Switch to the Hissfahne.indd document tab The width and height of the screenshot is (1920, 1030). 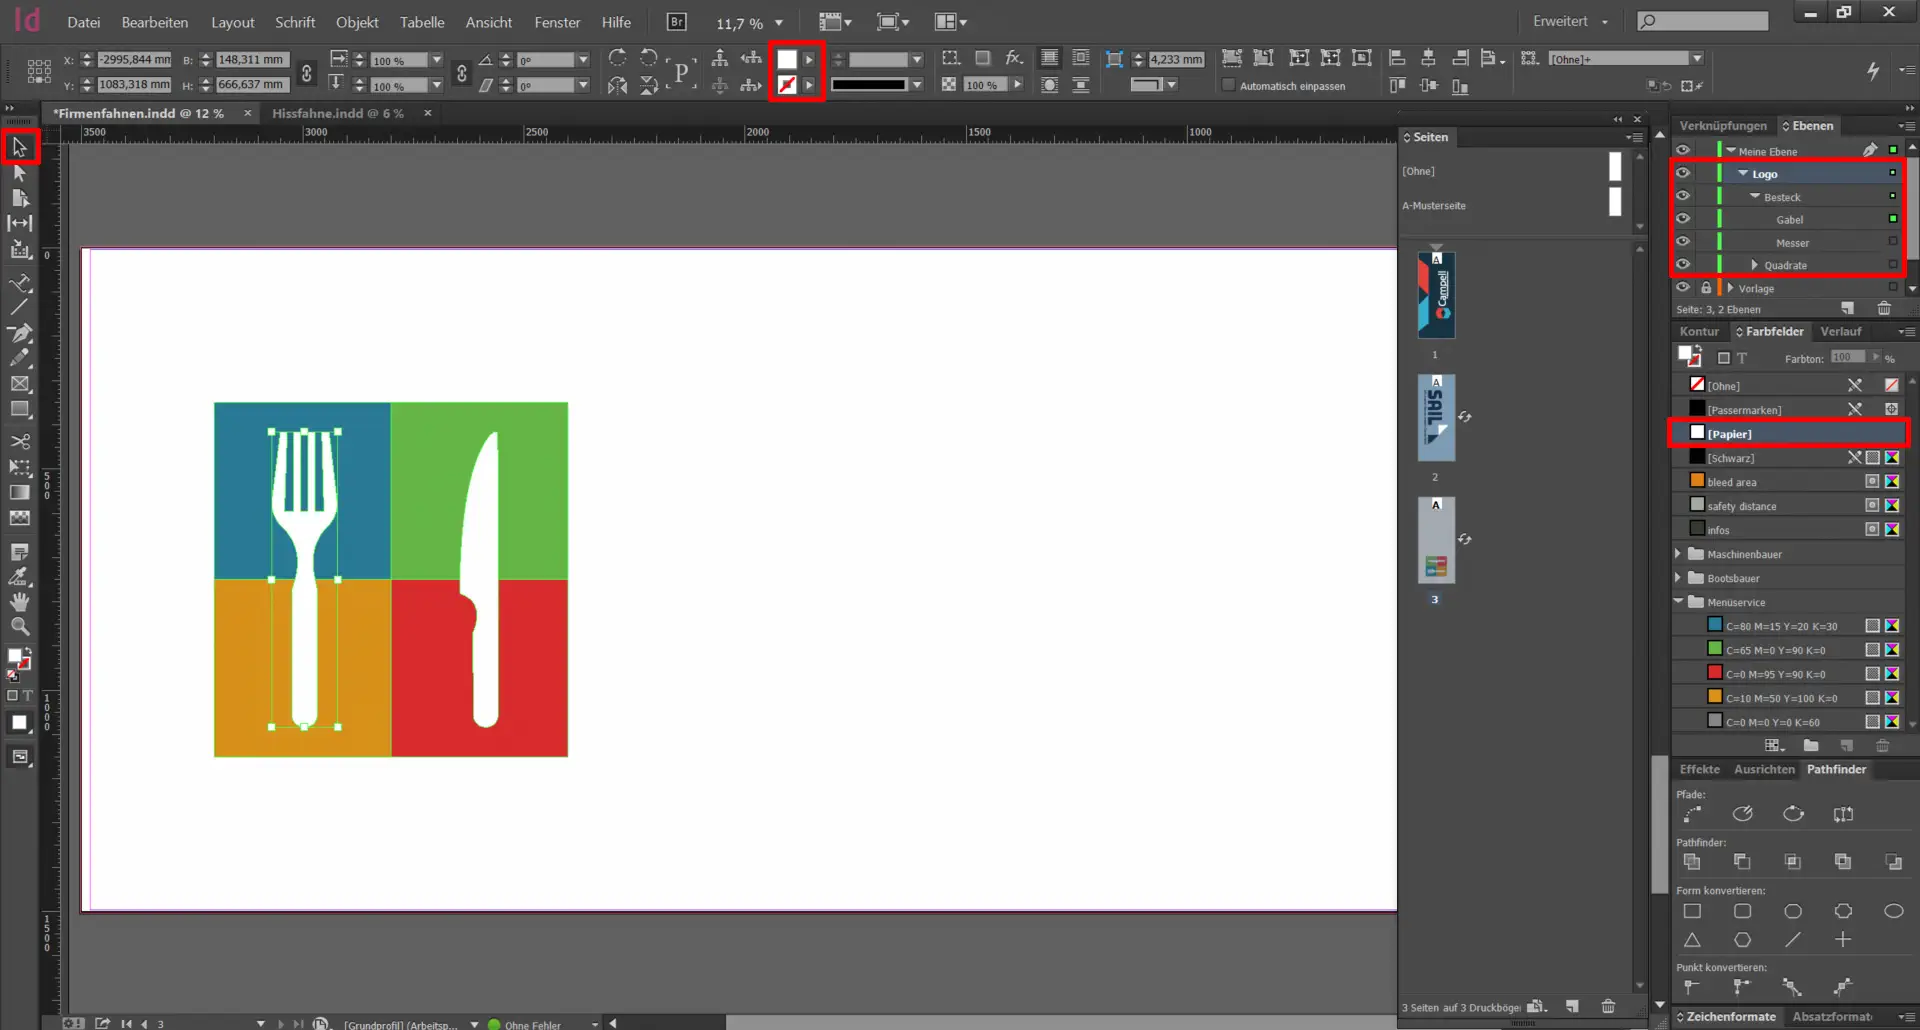[338, 113]
